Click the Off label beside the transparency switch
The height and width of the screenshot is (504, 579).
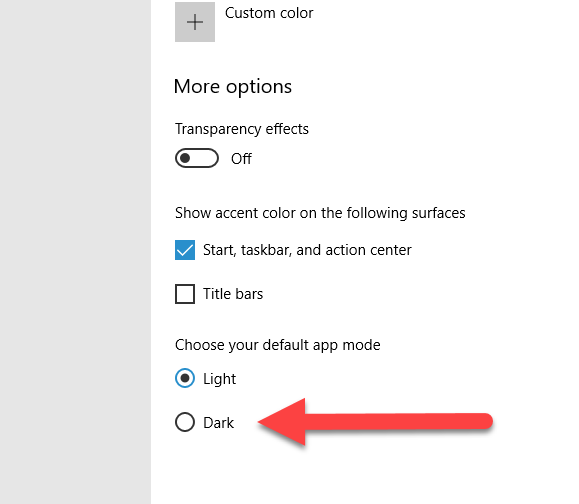tap(241, 159)
